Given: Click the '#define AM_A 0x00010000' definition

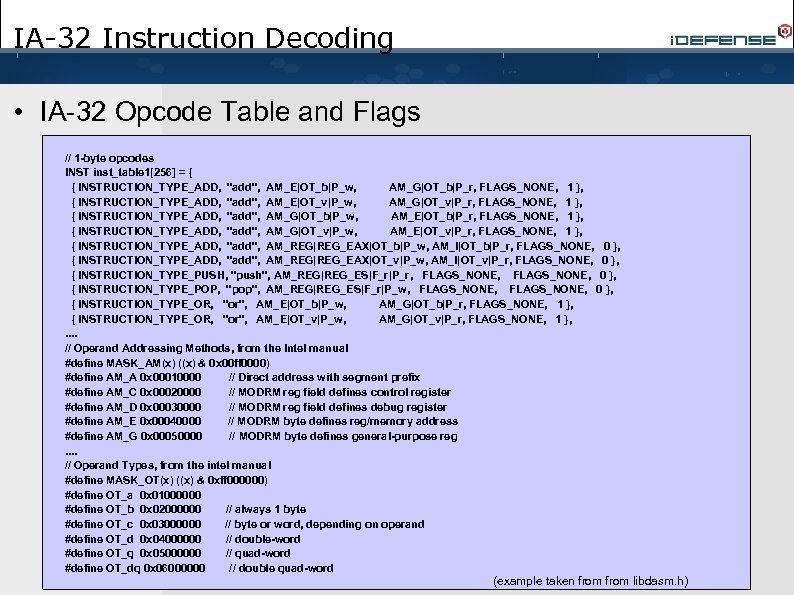Looking at the screenshot, I should tap(133, 377).
